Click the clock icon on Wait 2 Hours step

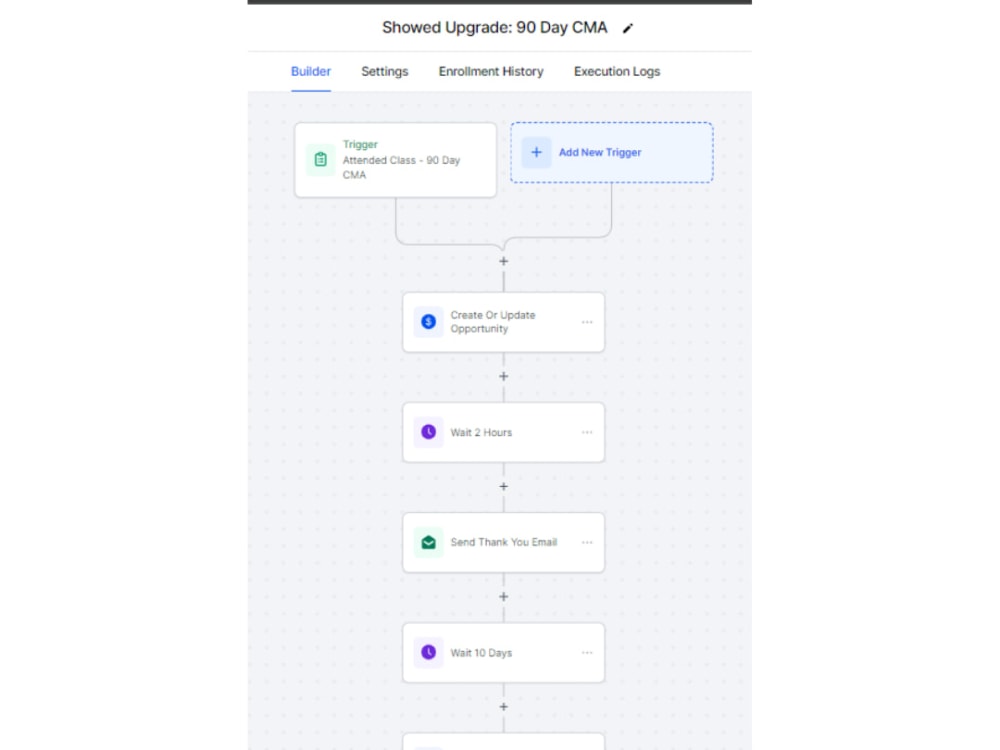pos(428,432)
